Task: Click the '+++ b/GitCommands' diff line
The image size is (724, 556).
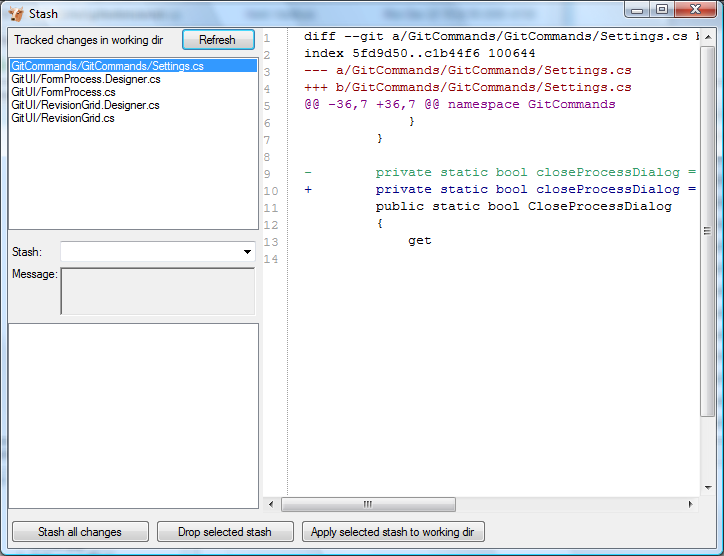Action: pyautogui.click(x=467, y=88)
